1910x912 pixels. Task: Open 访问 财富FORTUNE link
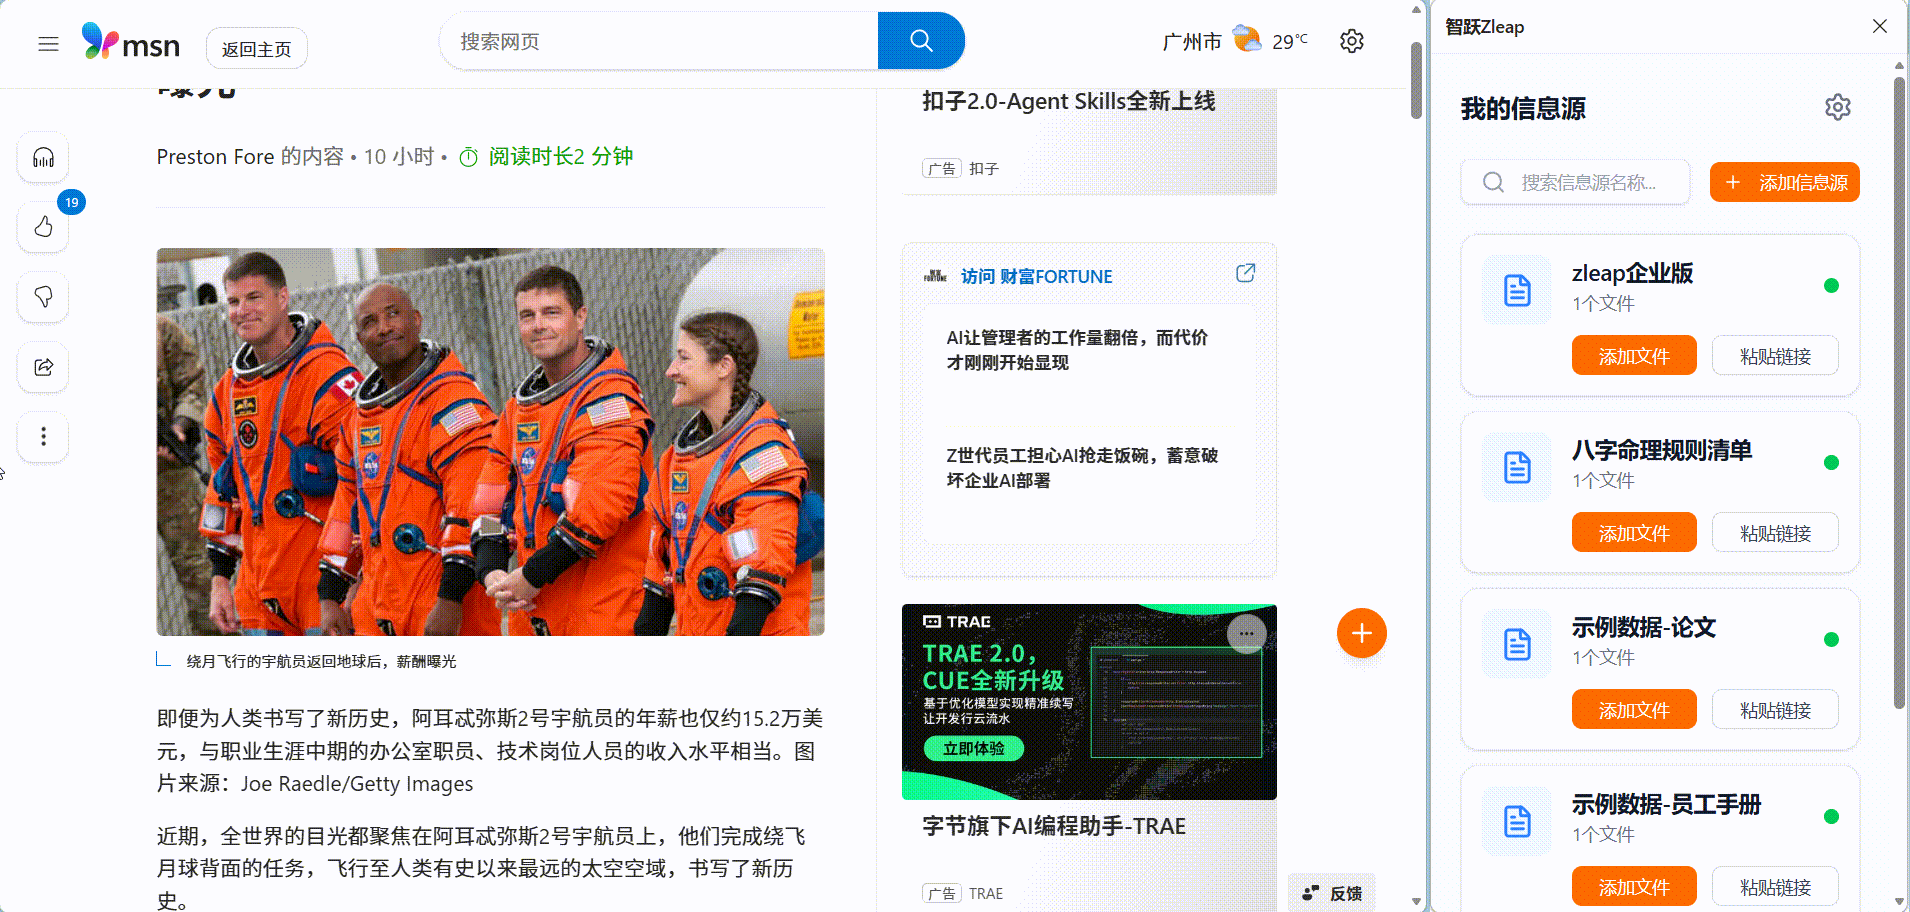[1036, 277]
